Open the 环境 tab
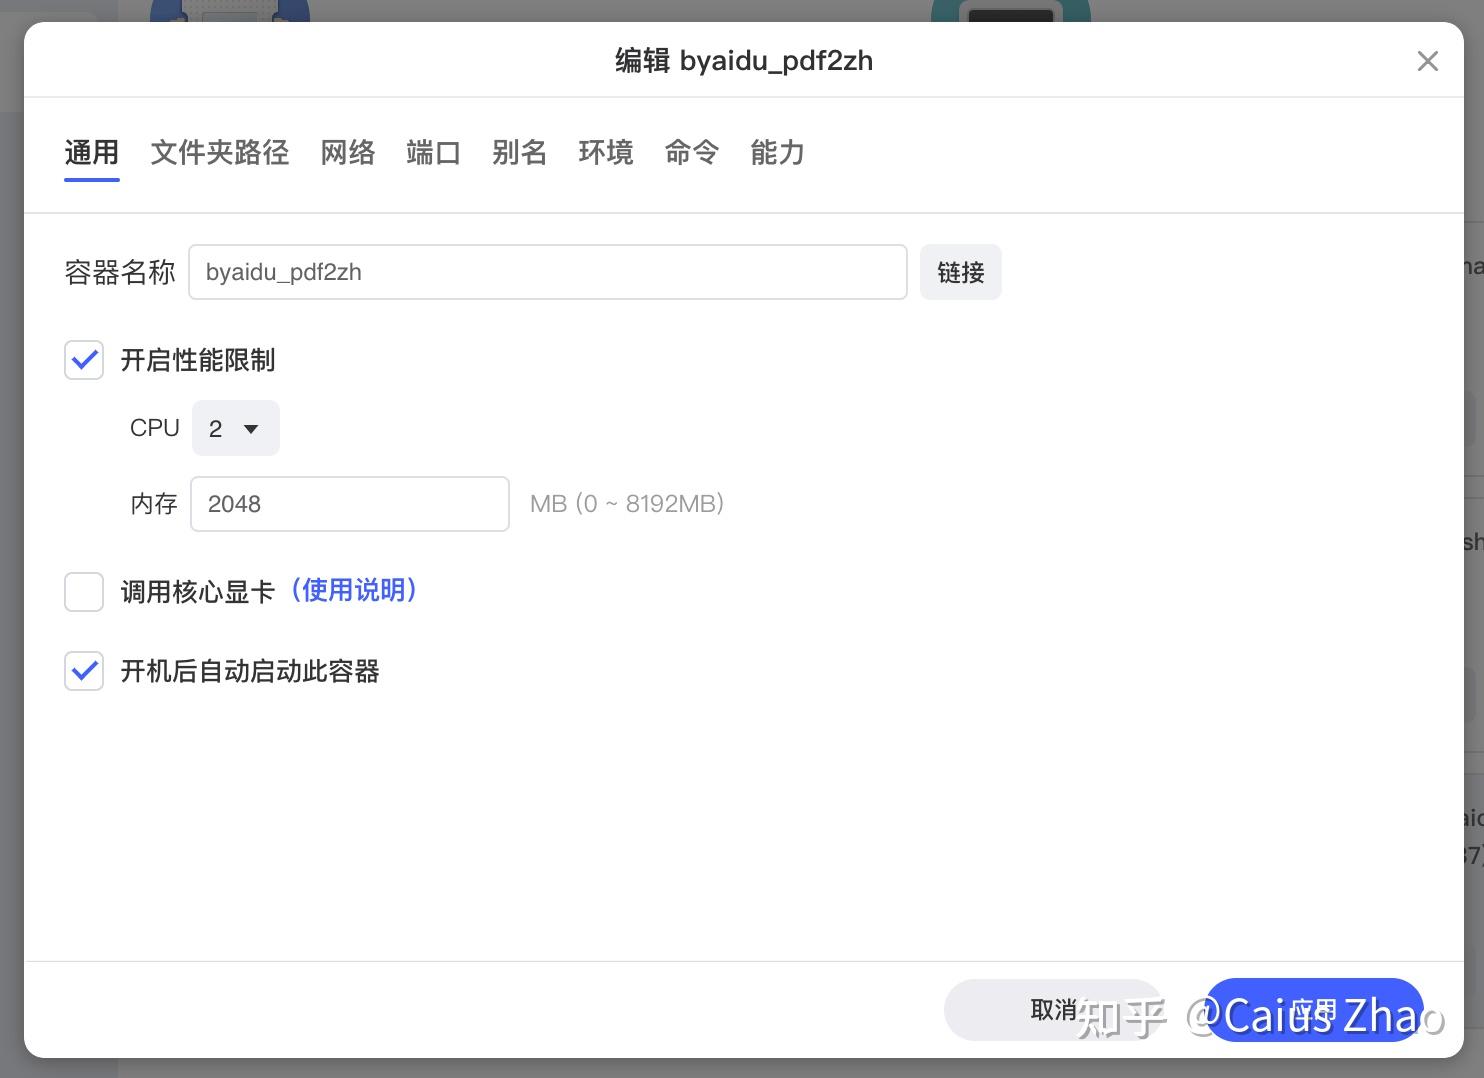The image size is (1484, 1078). point(606,152)
